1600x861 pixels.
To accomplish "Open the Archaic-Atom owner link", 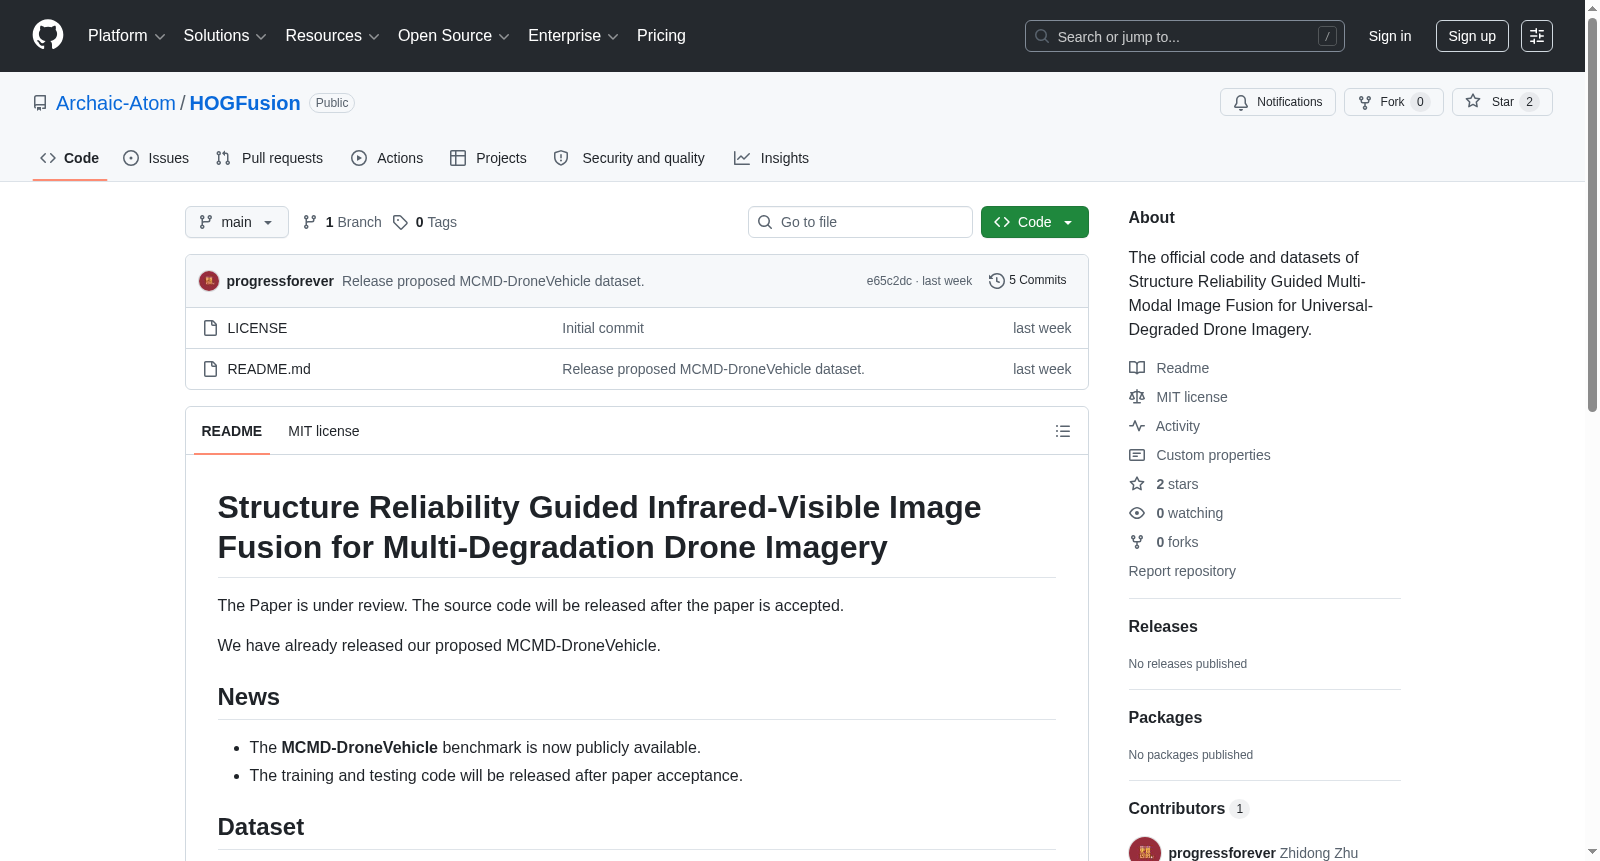I will tap(116, 103).
